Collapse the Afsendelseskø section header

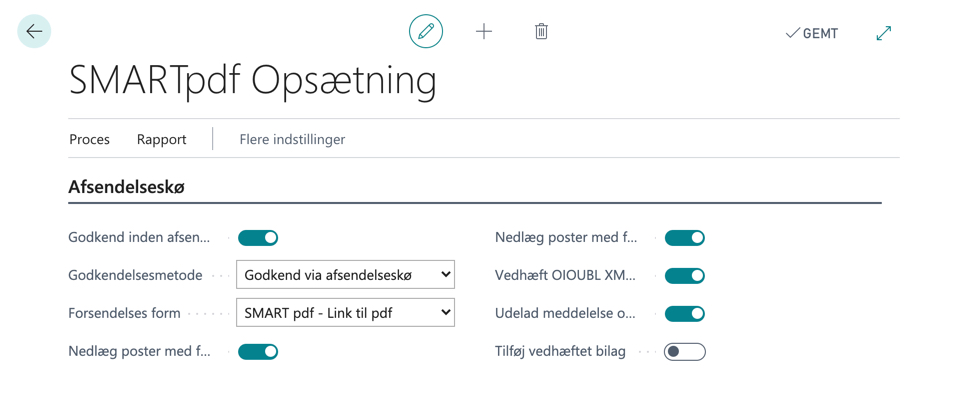127,188
